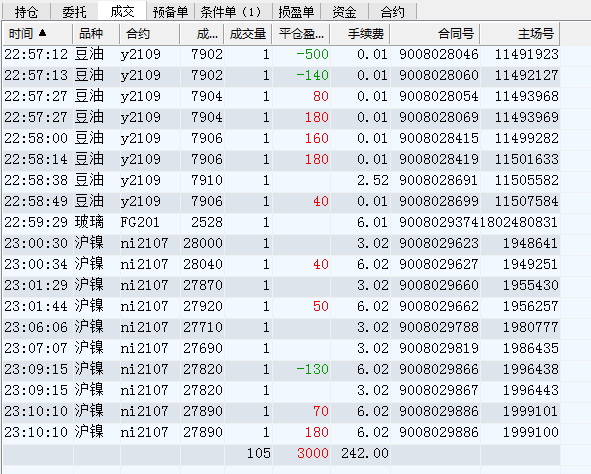Click the total profit 3000 cell
The width and height of the screenshot is (591, 474).
coord(301,453)
